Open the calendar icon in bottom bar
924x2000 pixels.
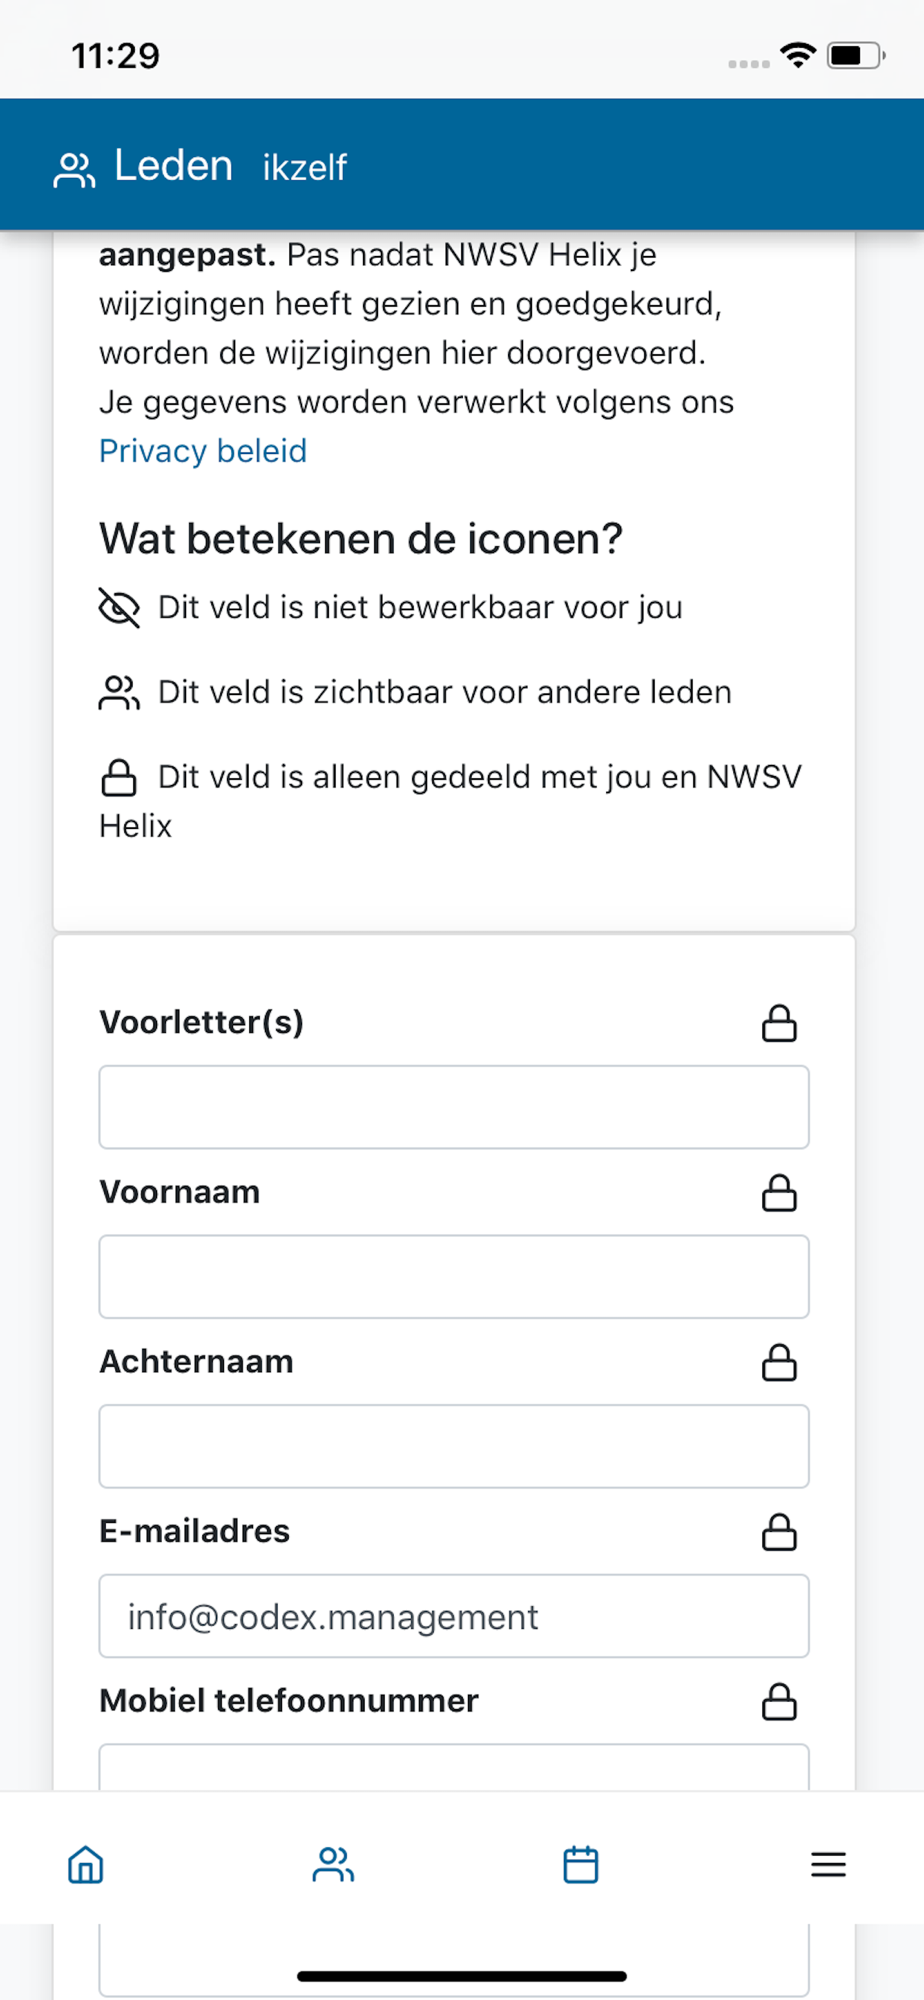(581, 1865)
